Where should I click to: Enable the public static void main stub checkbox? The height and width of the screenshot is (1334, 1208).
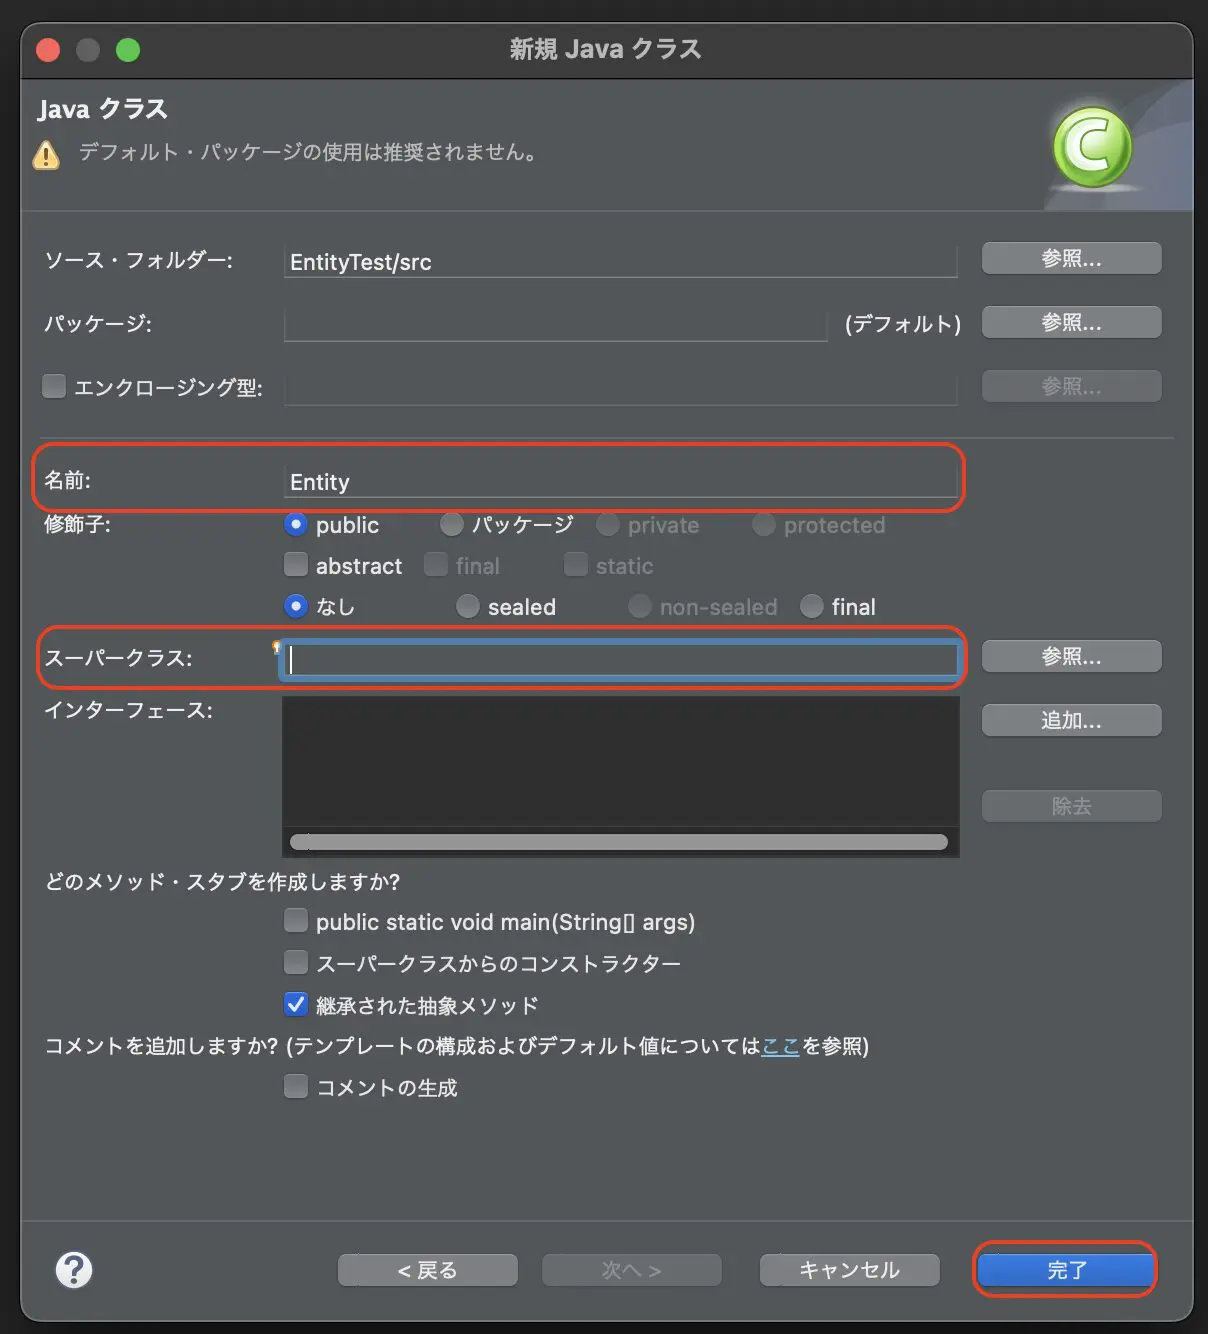click(x=296, y=920)
